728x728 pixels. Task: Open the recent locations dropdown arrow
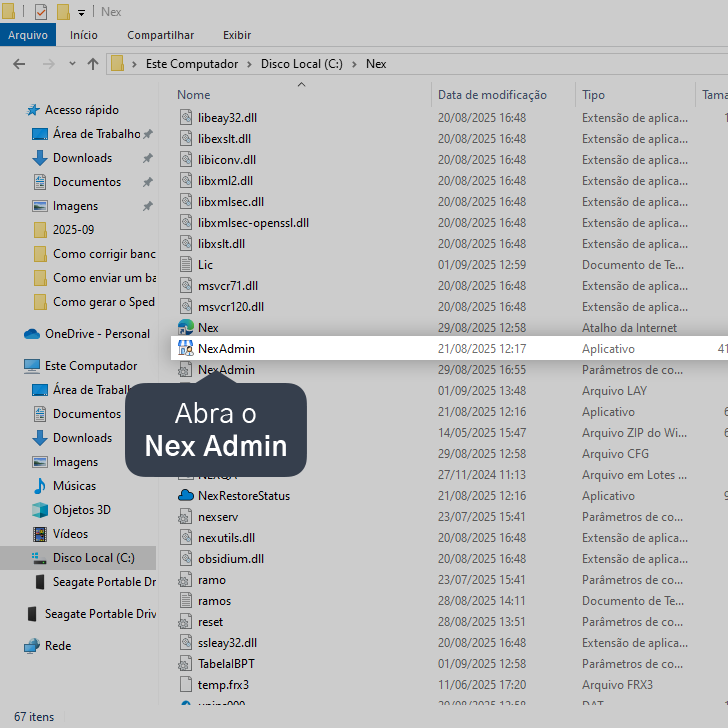72,64
